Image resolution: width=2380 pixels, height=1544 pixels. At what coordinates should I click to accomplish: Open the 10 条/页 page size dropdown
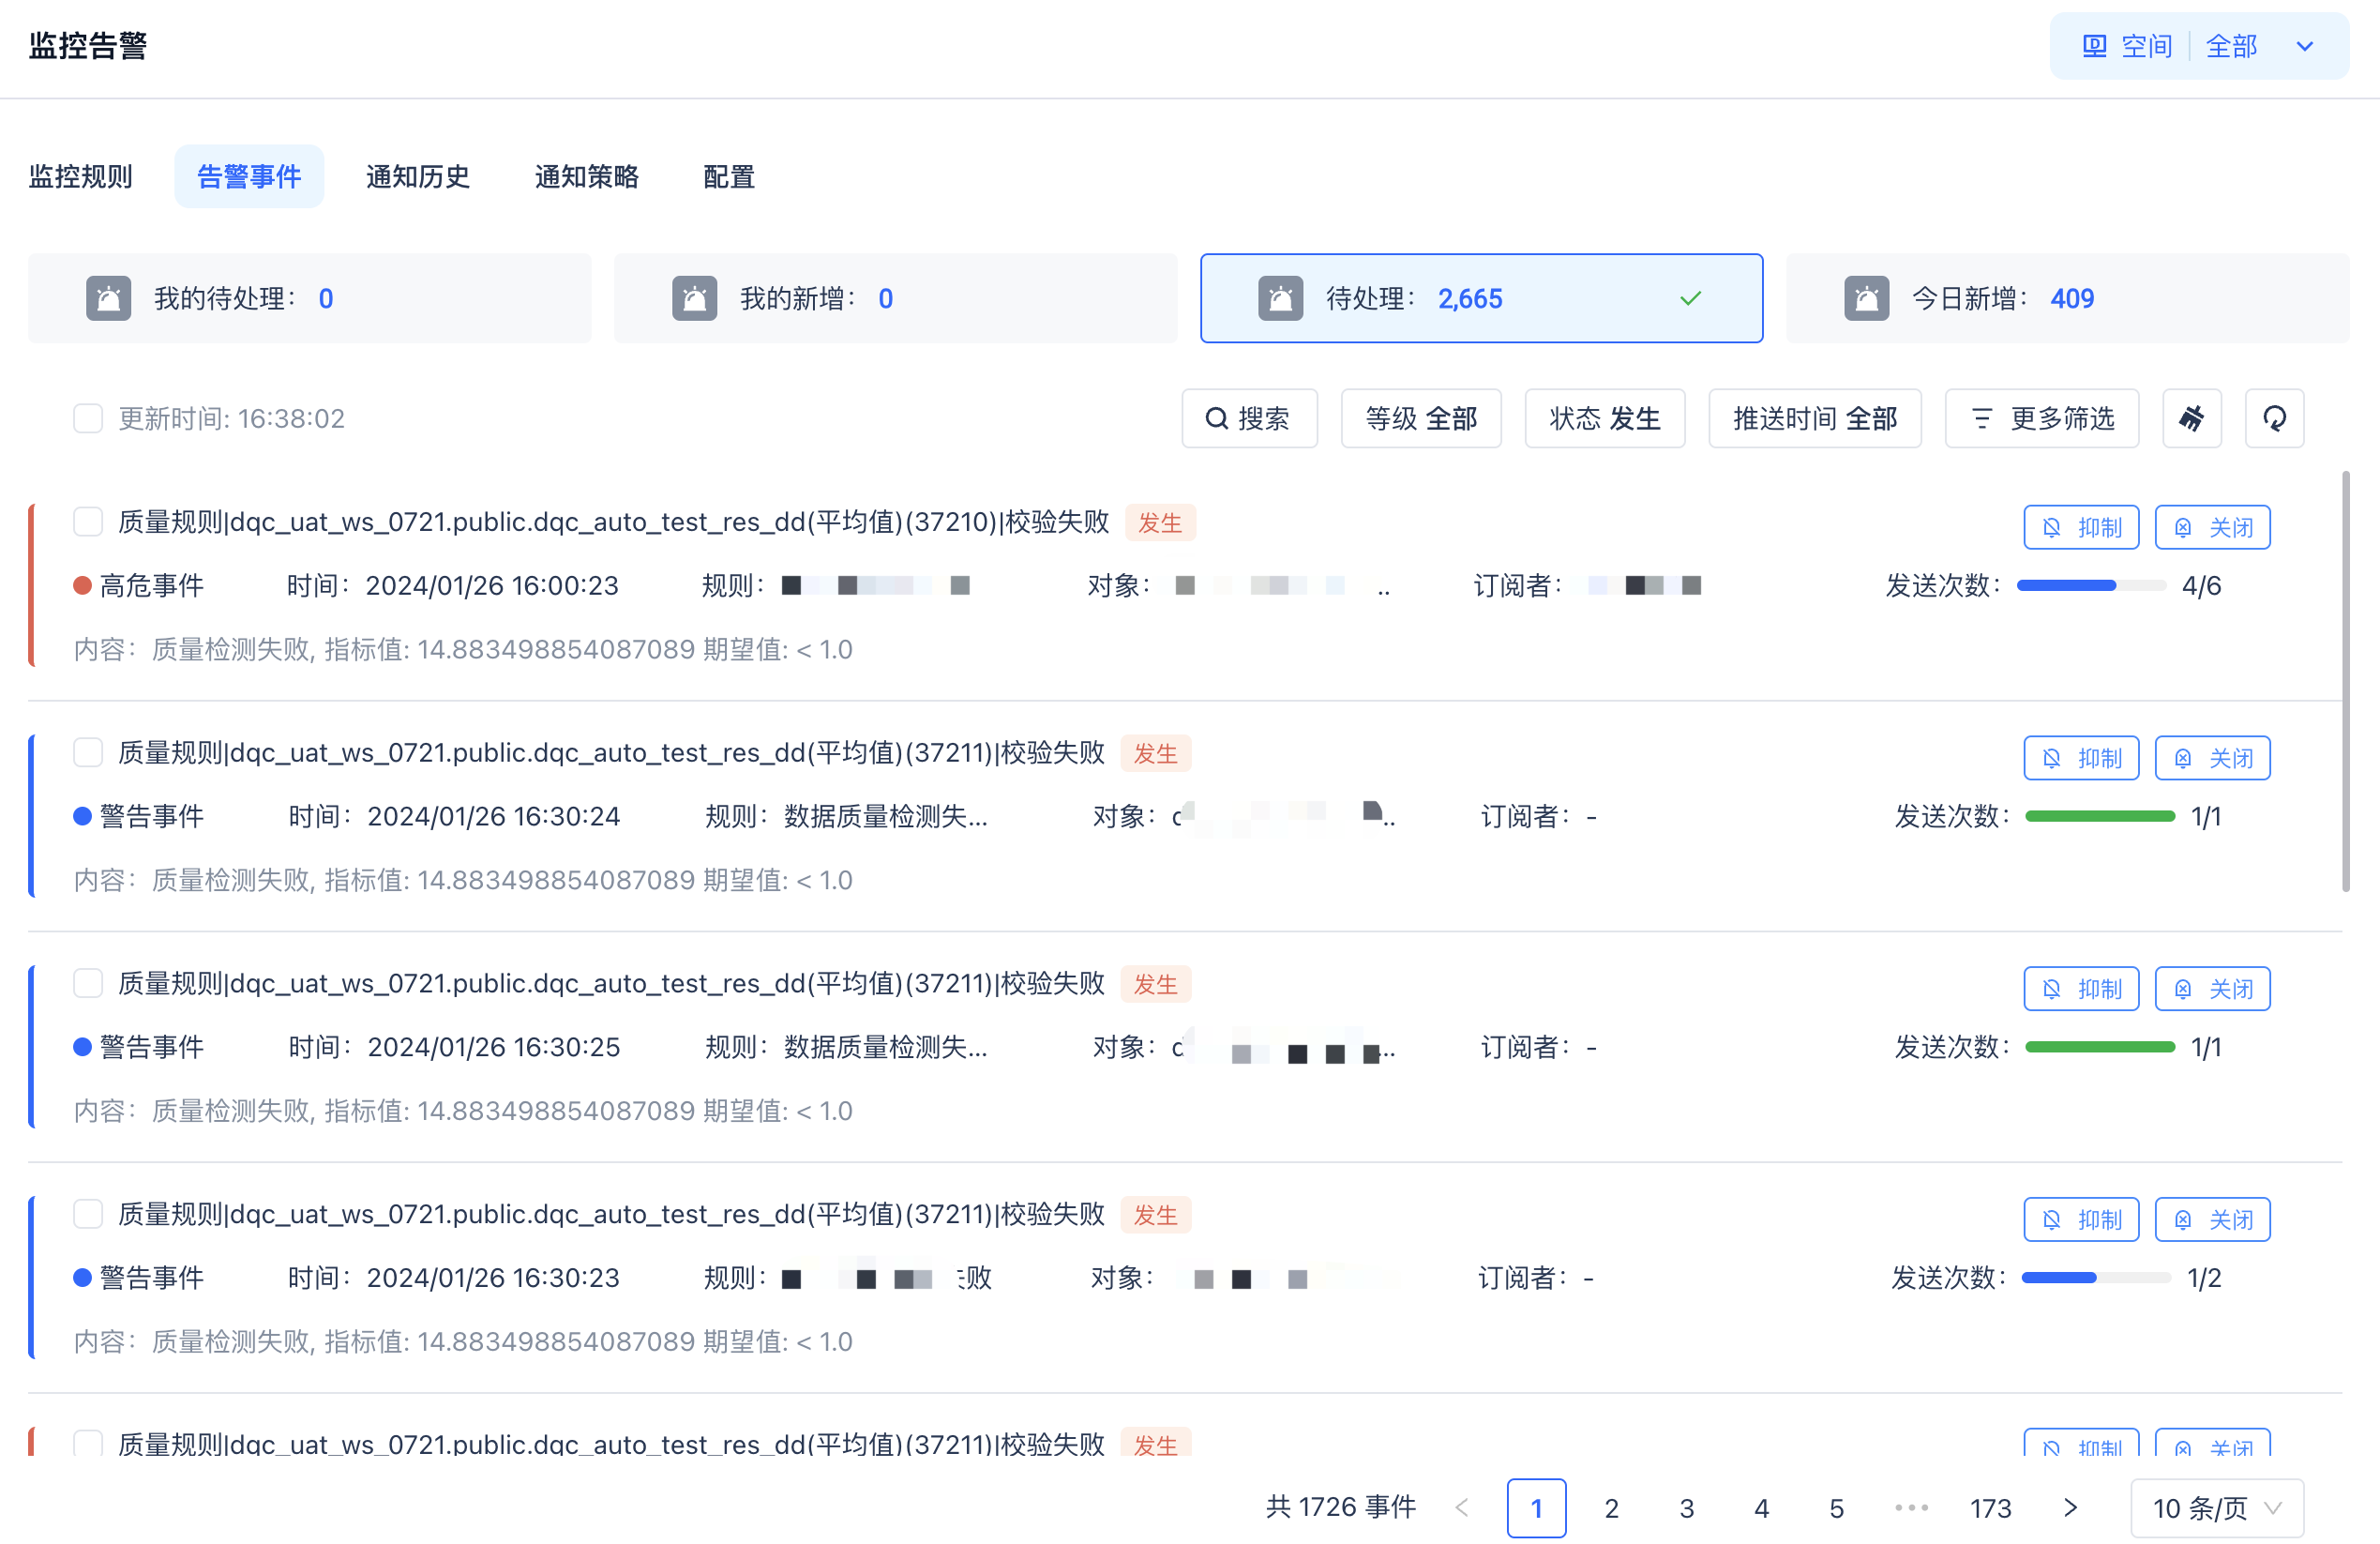click(2216, 1507)
